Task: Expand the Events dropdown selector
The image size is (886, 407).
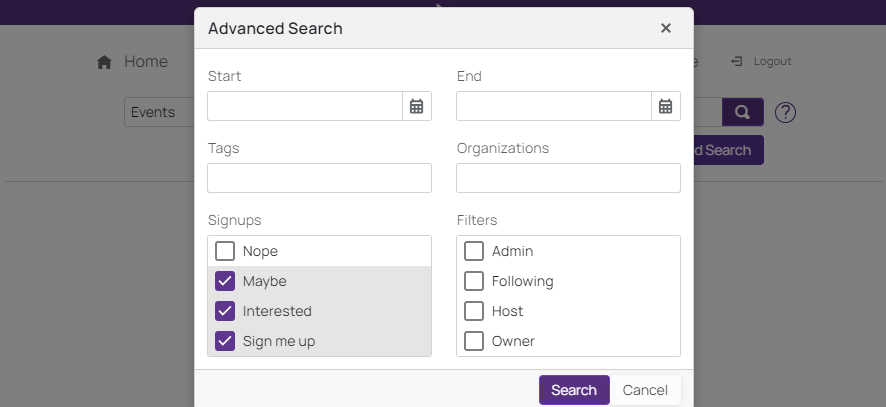Action: [158, 112]
